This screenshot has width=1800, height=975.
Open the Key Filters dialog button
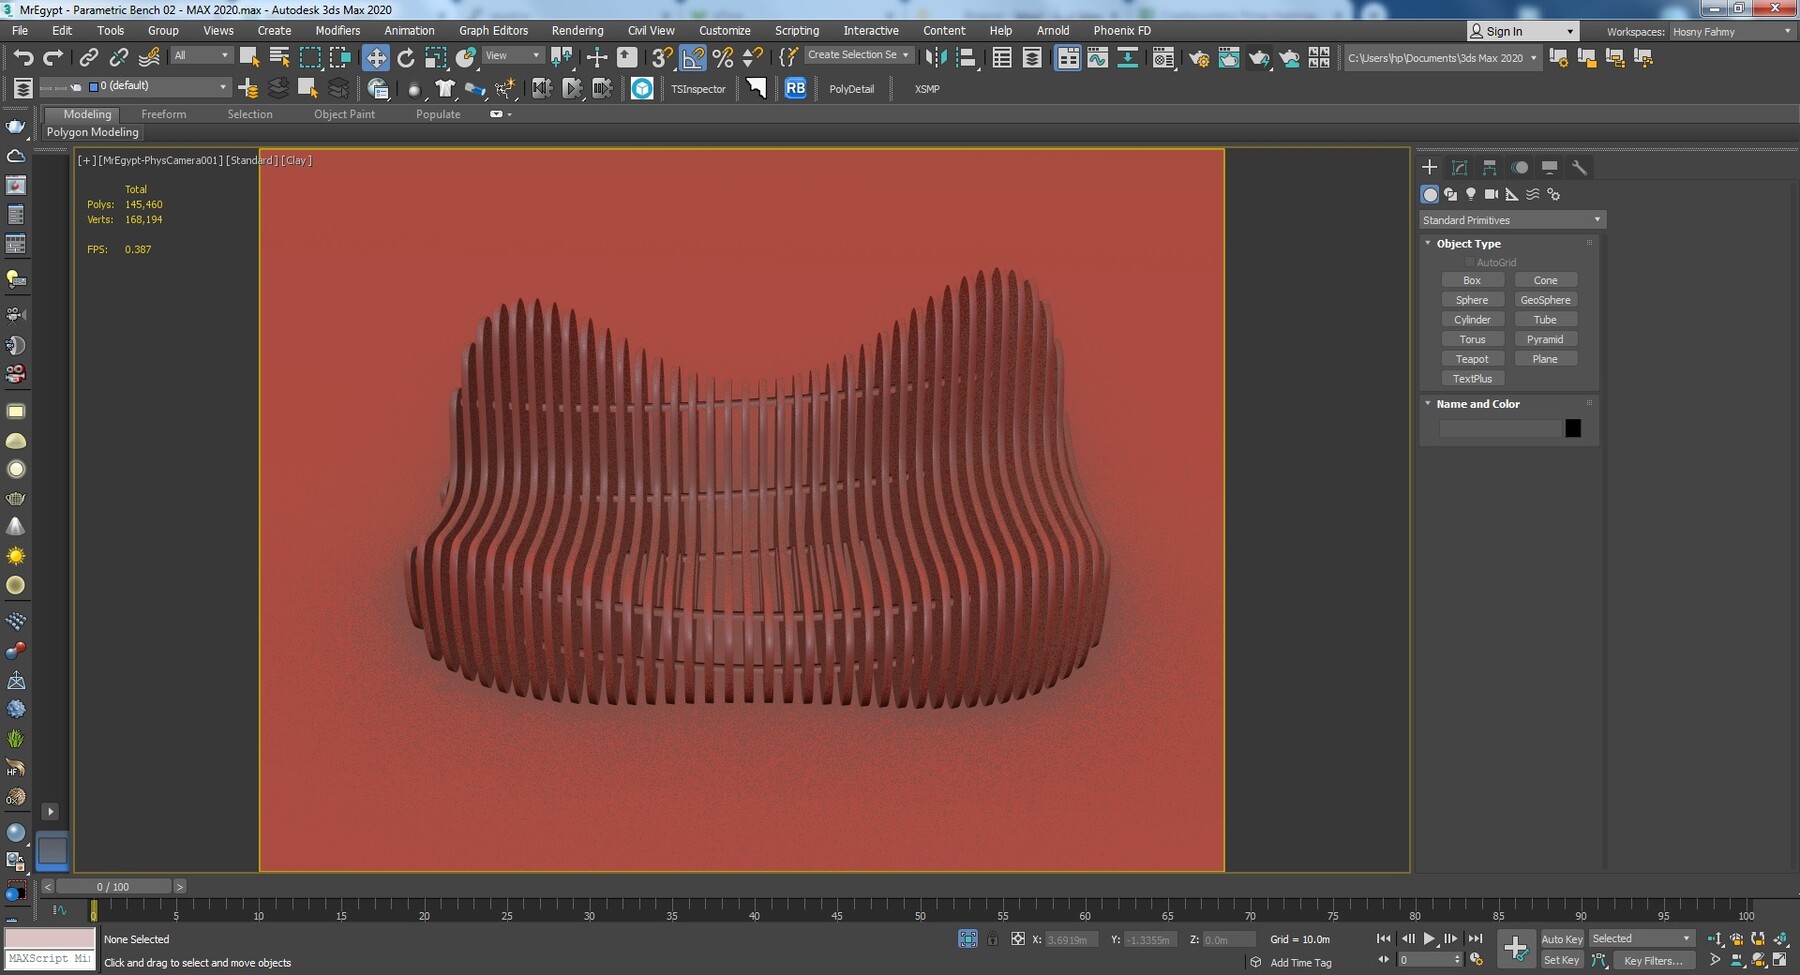click(1653, 961)
